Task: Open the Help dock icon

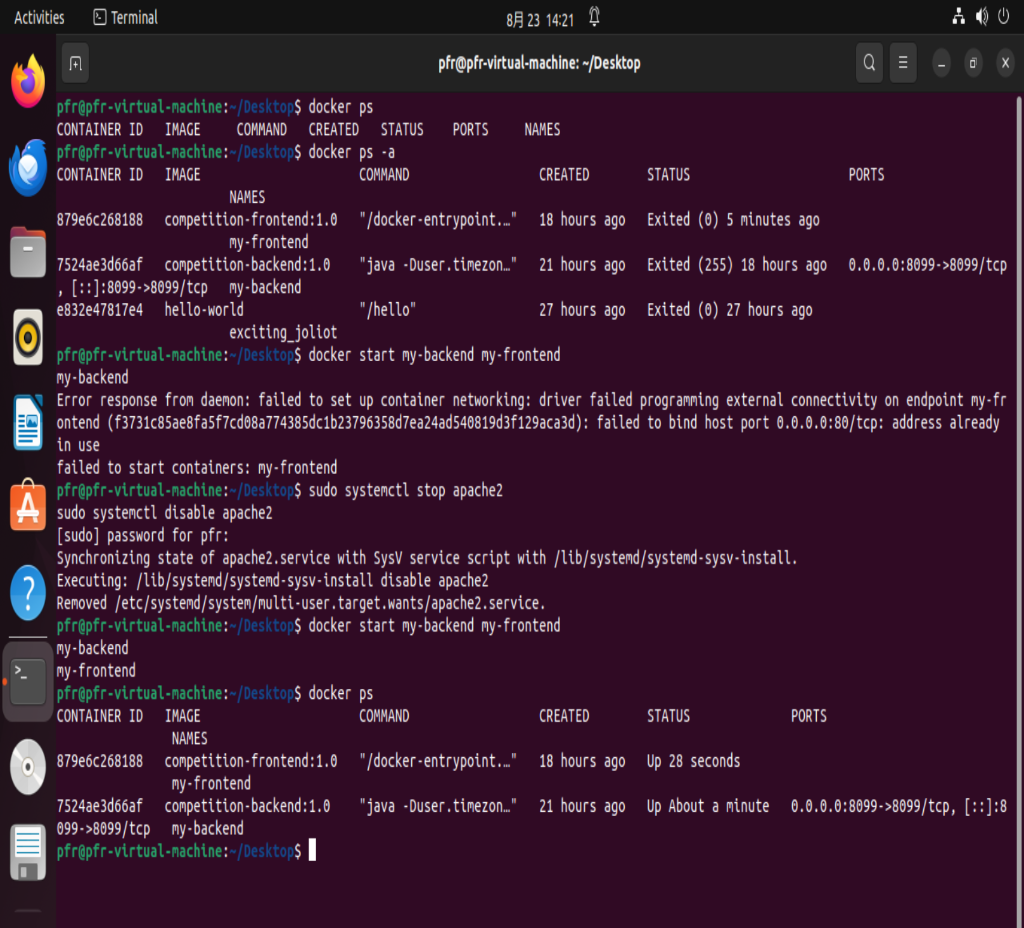Action: click(x=28, y=593)
